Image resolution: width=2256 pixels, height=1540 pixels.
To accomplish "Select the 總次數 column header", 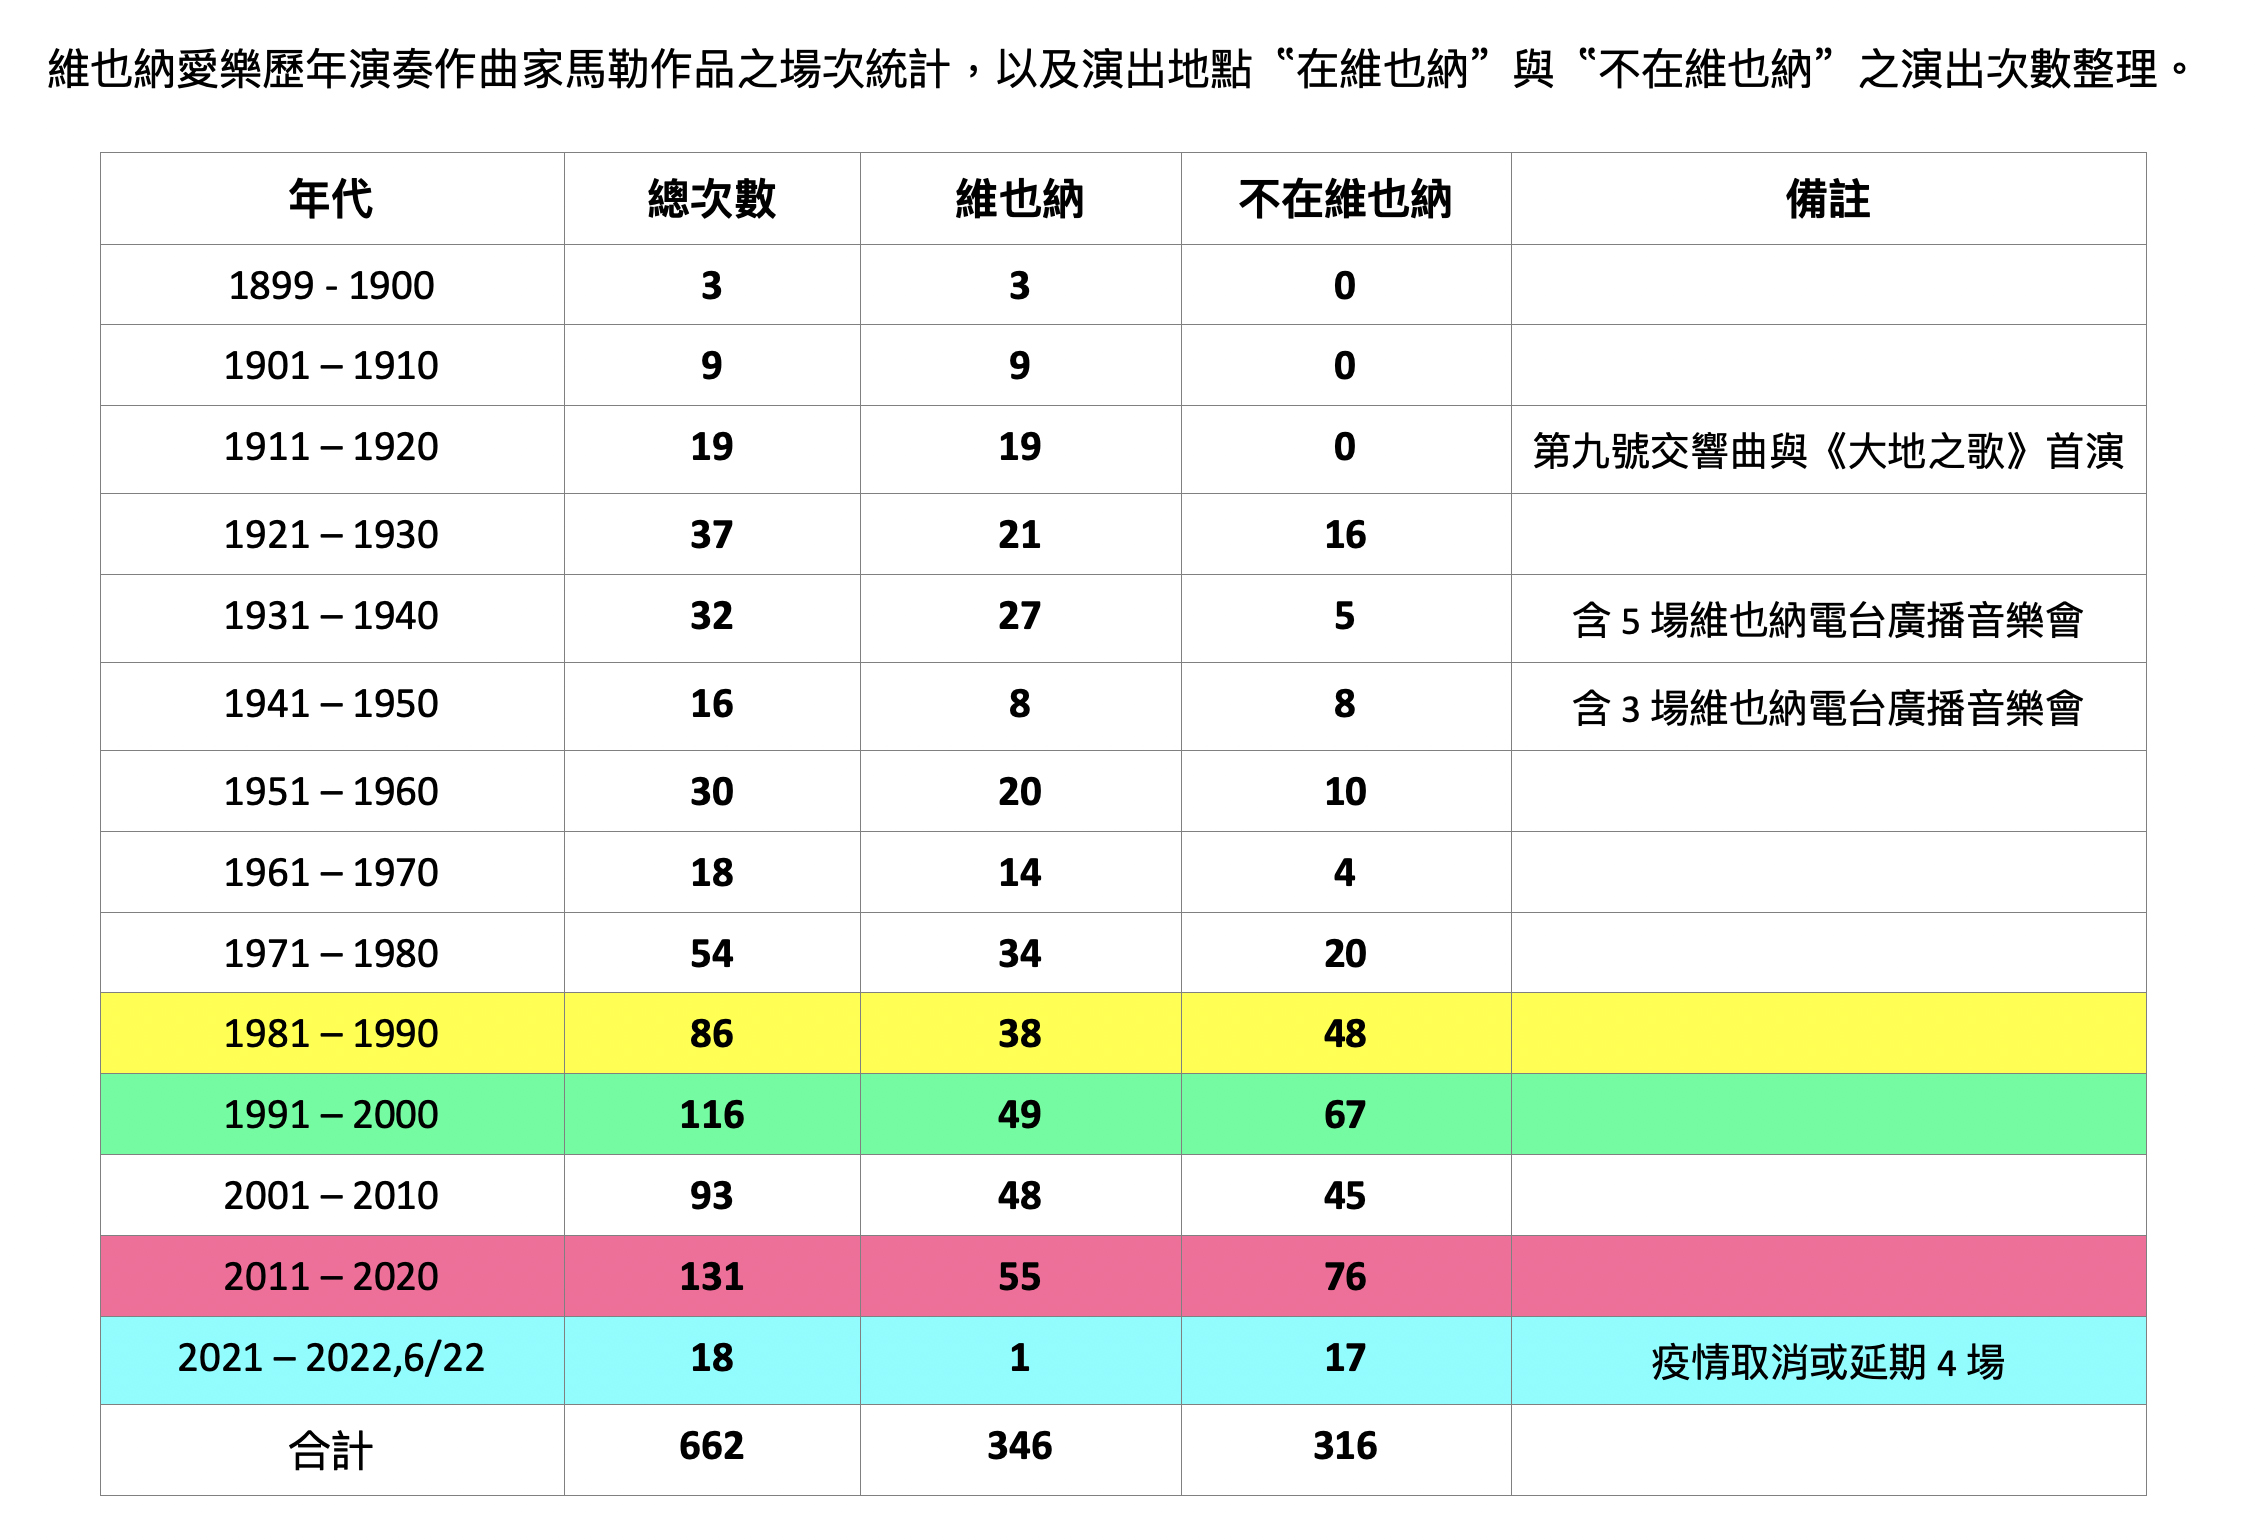I will click(x=712, y=198).
